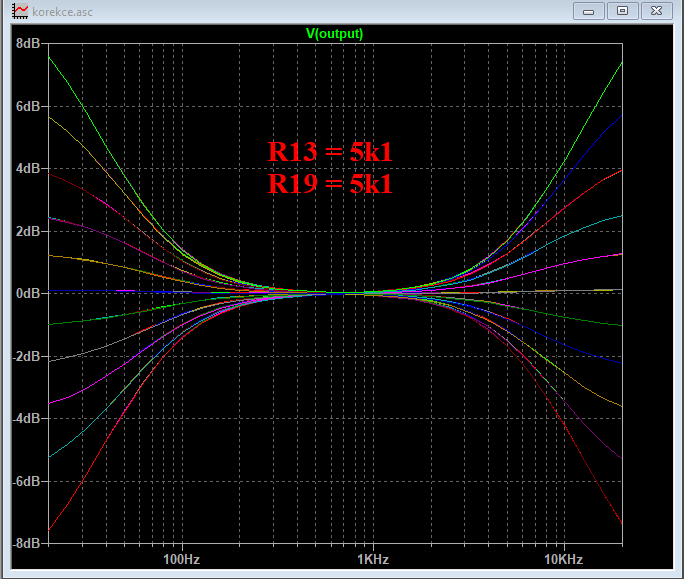This screenshot has width=684, height=579.
Task: Click the 6dB axis label
Action: pyautogui.click(x=28, y=106)
